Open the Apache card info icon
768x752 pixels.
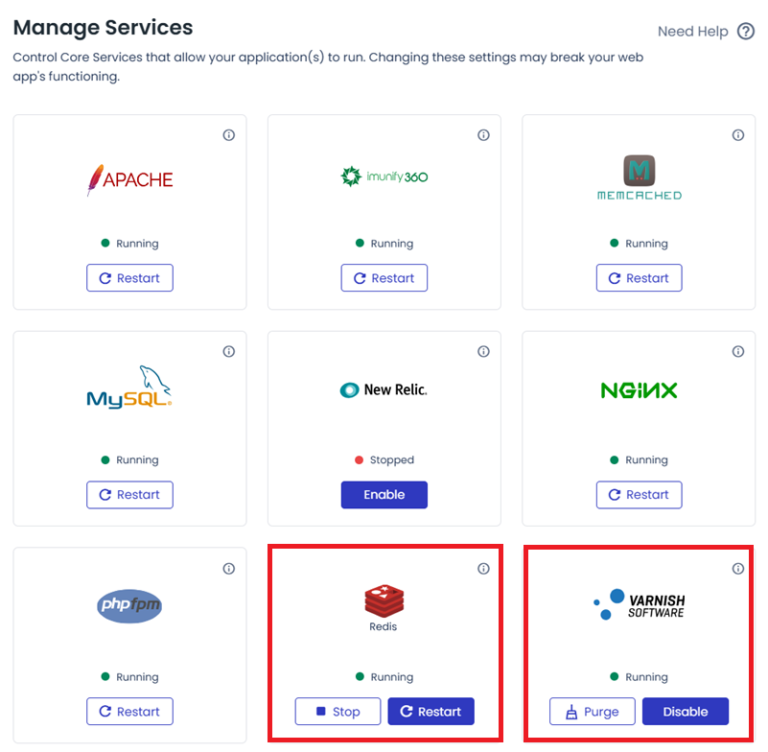[229, 135]
